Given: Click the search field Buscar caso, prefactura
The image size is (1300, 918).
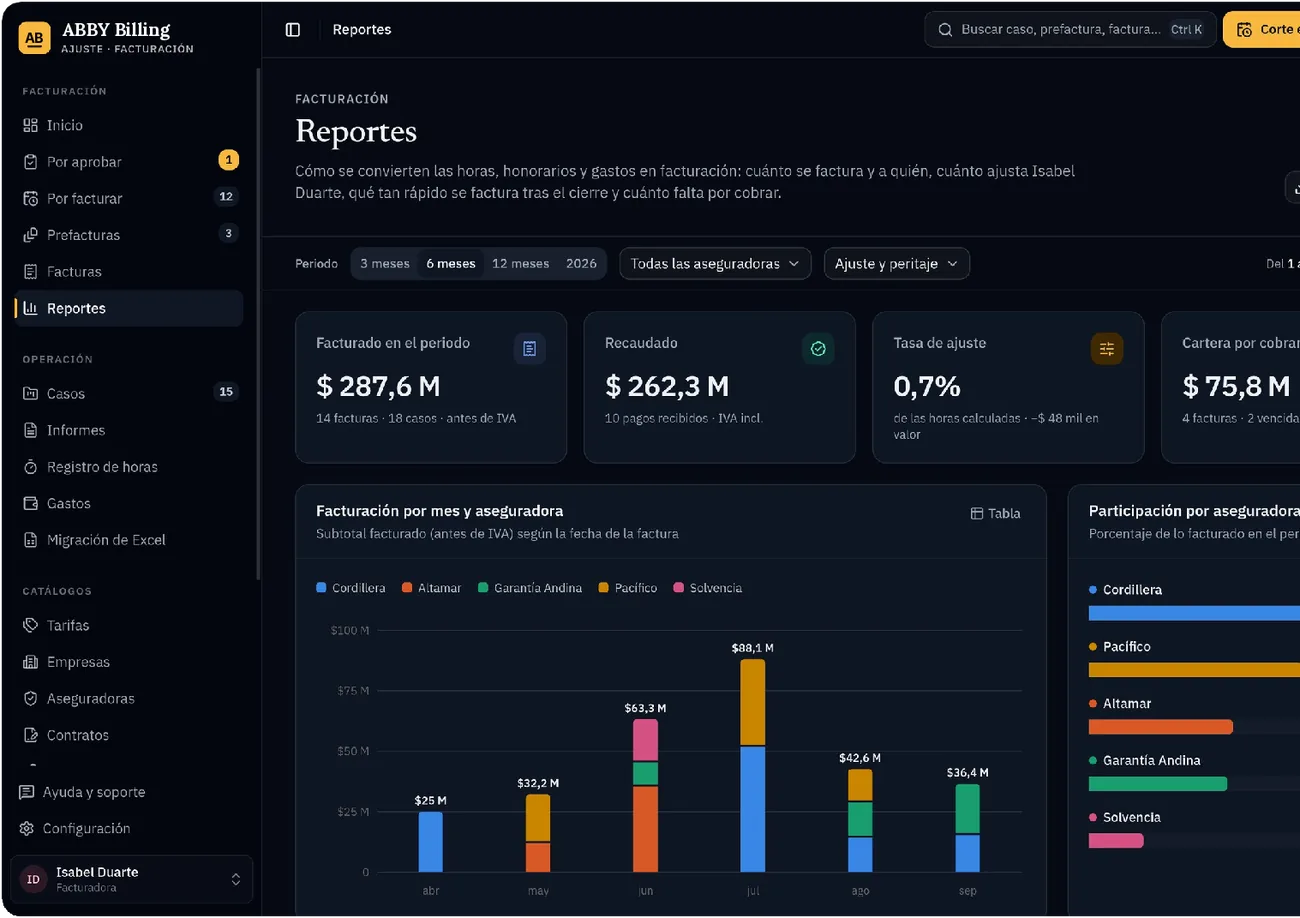Looking at the screenshot, I should click(1070, 30).
